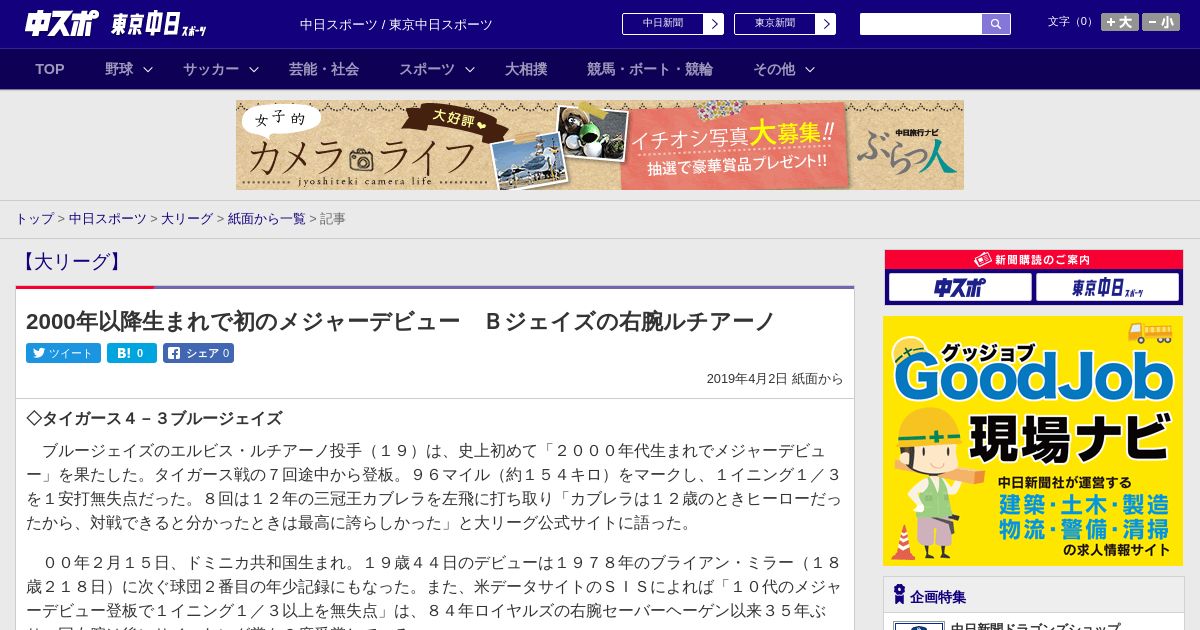Click the 紙面から一覧 breadcrumb link

[x=266, y=218]
